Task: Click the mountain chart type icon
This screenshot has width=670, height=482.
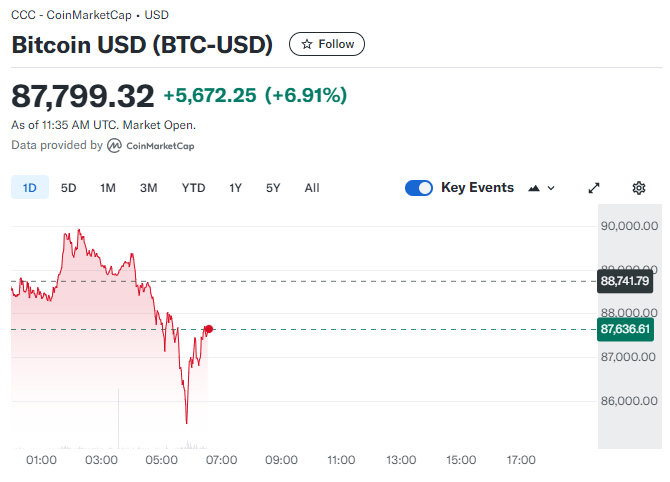Action: pyautogui.click(x=533, y=188)
